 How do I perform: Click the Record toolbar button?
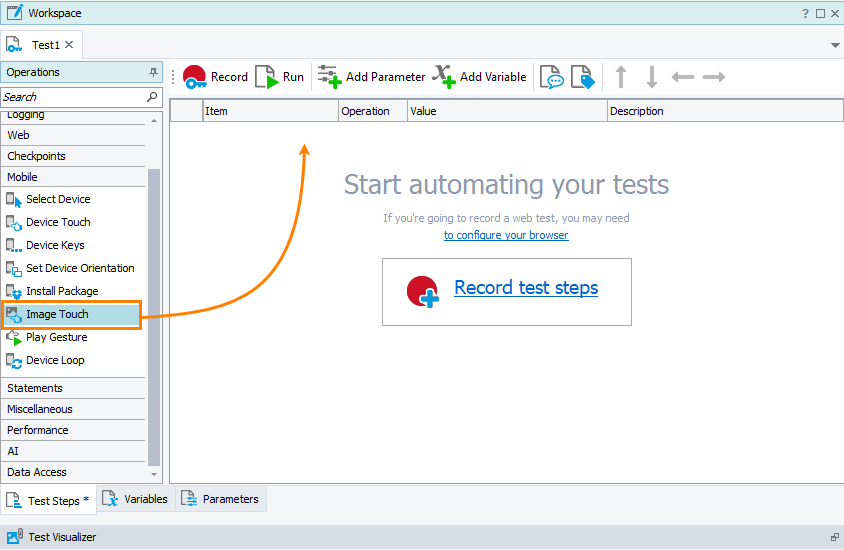(x=215, y=77)
